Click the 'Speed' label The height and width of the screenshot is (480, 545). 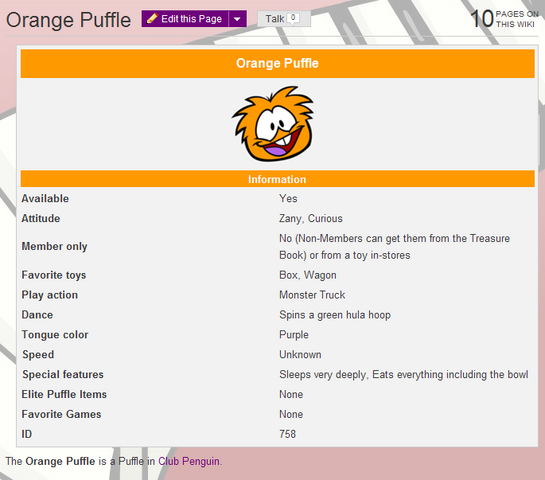[38, 355]
